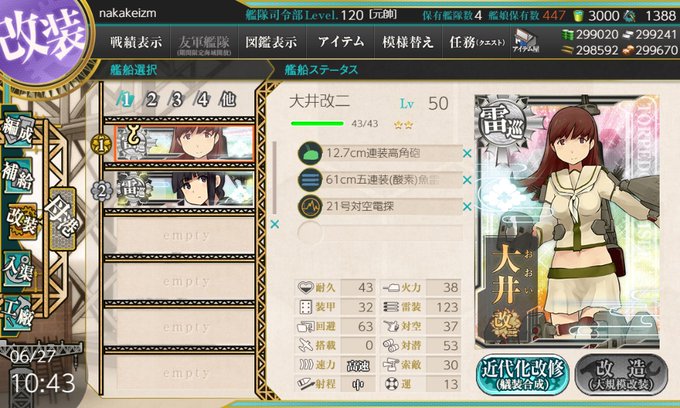The height and width of the screenshot is (408, 680).
Task: Open the 戦績表示 menu item
Action: pyautogui.click(x=136, y=42)
